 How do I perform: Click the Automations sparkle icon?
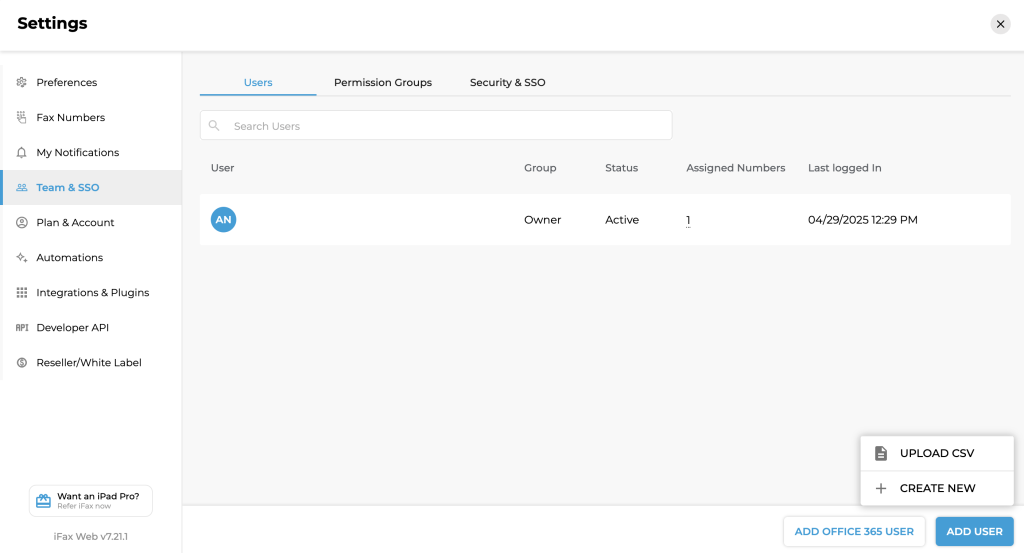(x=22, y=257)
